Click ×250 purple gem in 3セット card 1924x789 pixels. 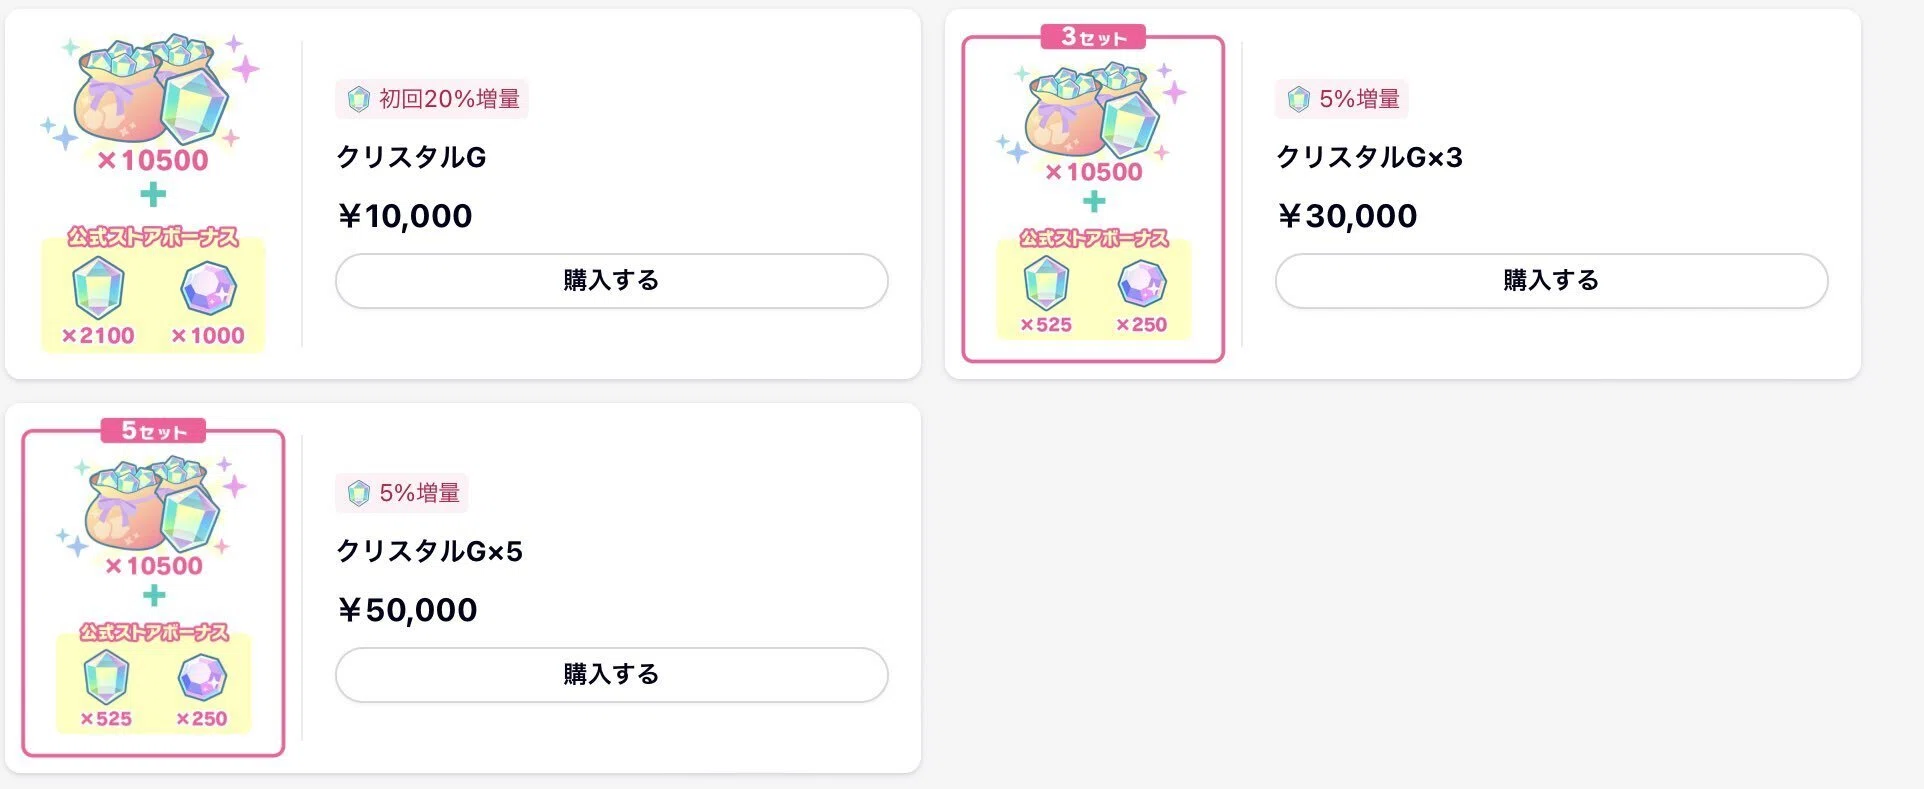(1141, 283)
